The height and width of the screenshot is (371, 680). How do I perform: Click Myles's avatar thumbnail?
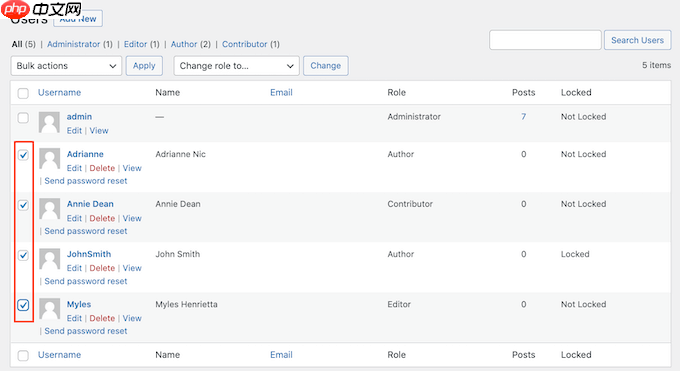[x=49, y=309]
